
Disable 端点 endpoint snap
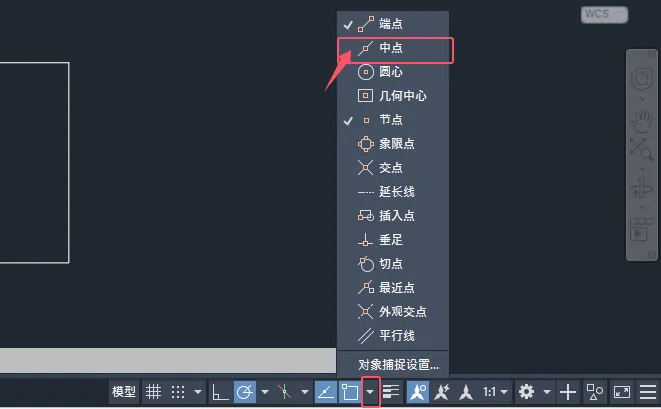pos(393,24)
